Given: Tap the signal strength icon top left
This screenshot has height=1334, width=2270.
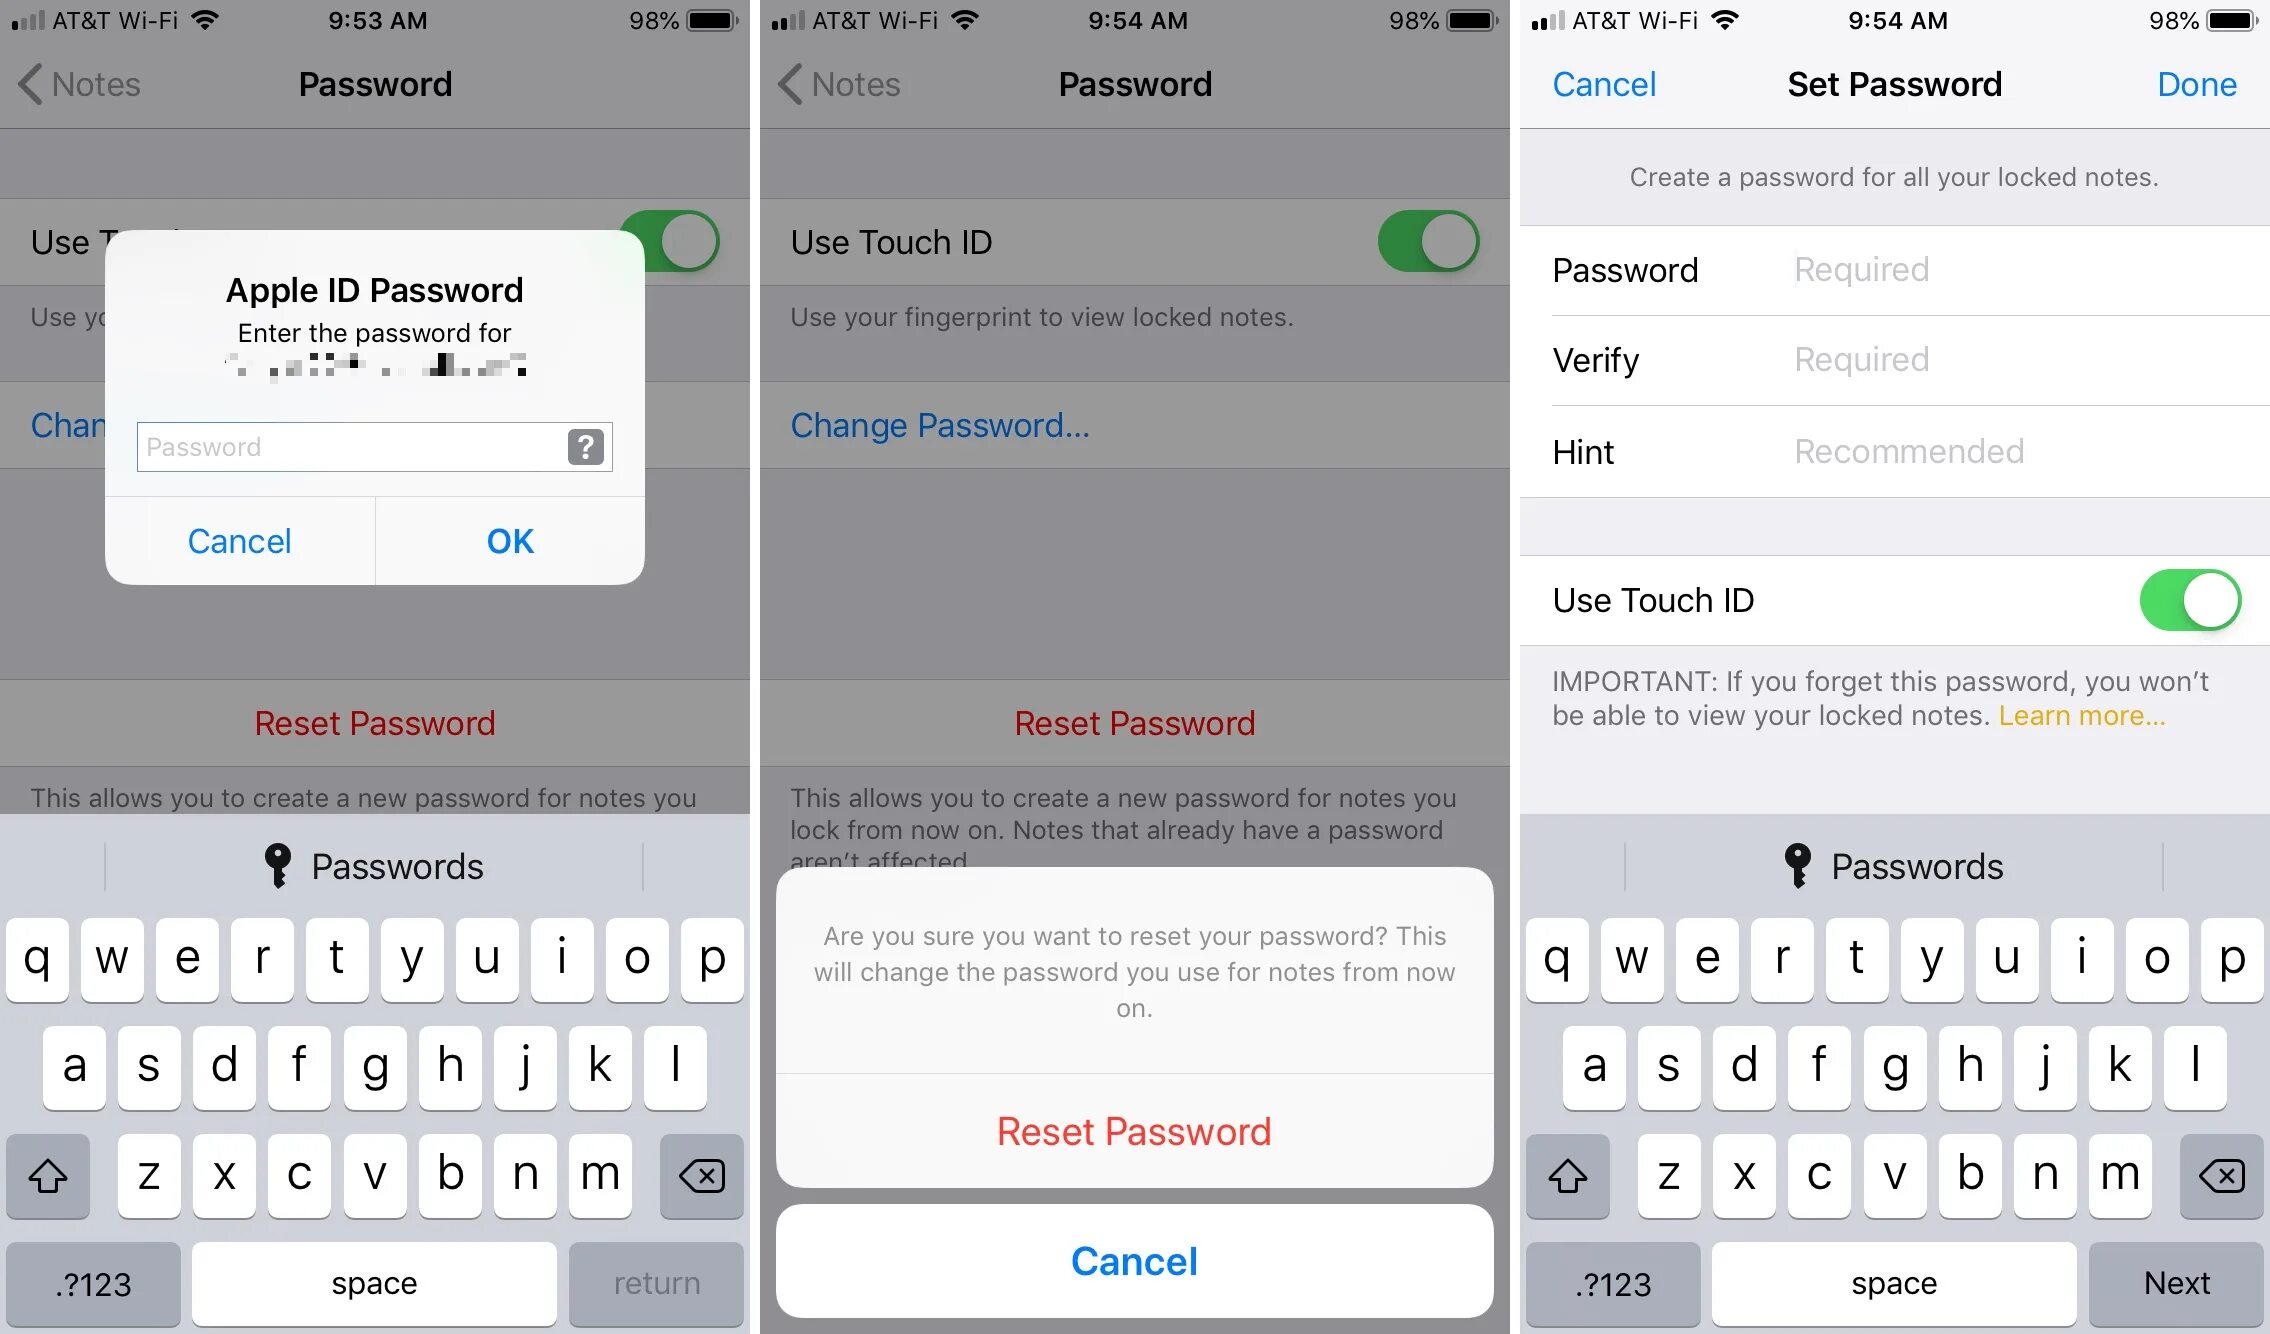Looking at the screenshot, I should click(x=29, y=22).
